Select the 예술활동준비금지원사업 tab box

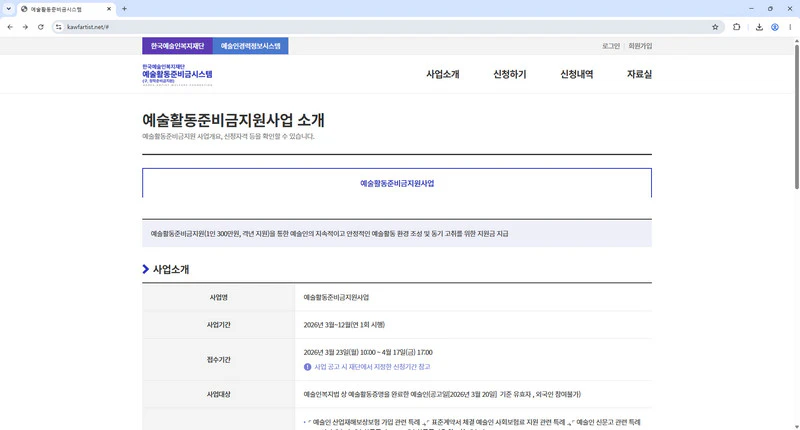tap(397, 183)
